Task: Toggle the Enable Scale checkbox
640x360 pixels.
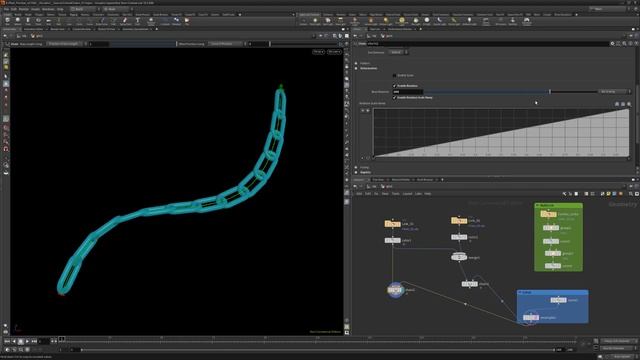Action: click(x=394, y=76)
